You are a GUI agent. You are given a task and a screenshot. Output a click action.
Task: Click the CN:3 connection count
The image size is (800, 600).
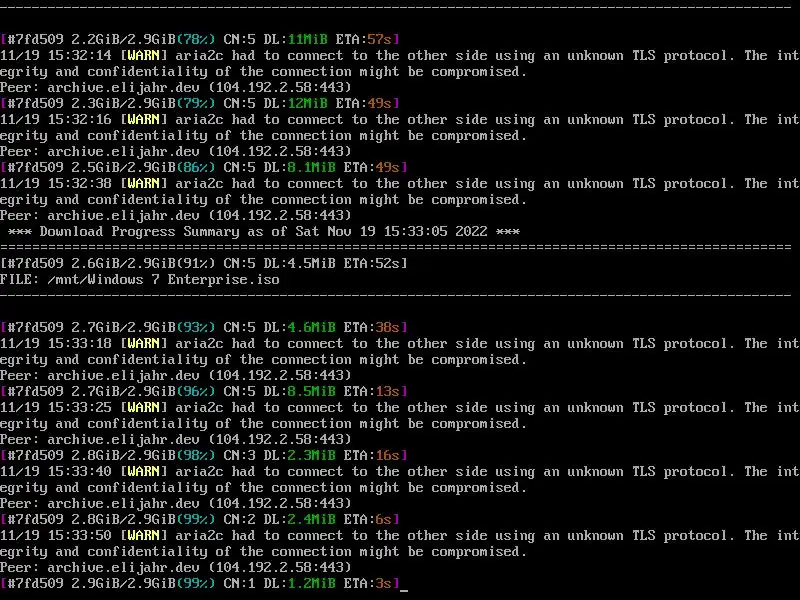(x=239, y=455)
